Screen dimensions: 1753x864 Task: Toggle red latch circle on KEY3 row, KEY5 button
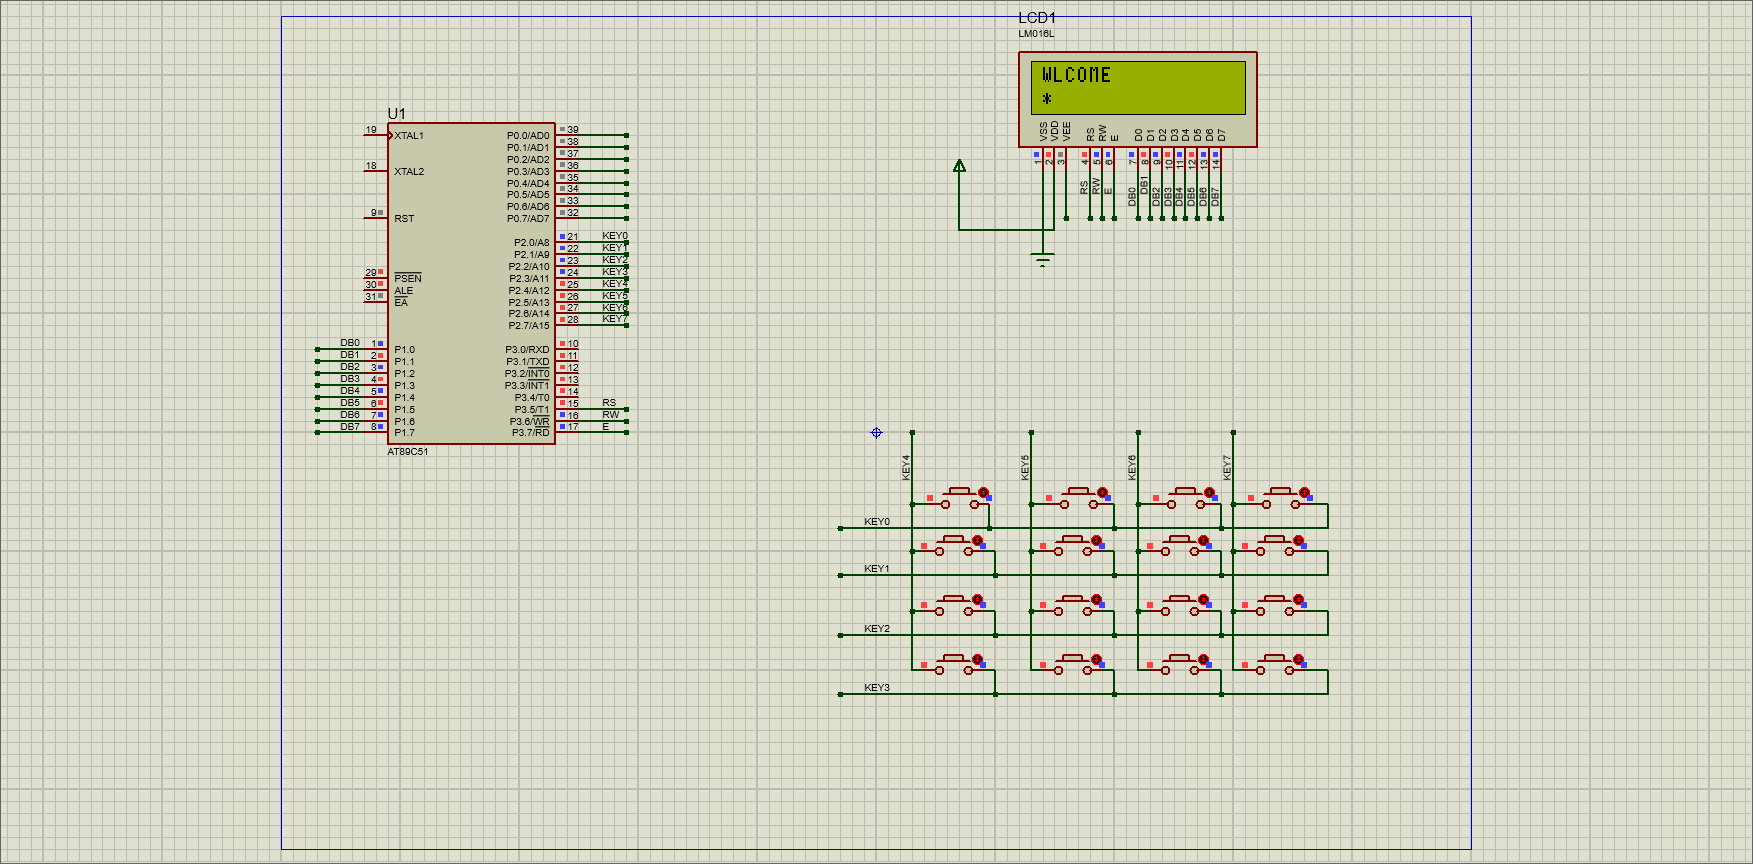point(1096,660)
